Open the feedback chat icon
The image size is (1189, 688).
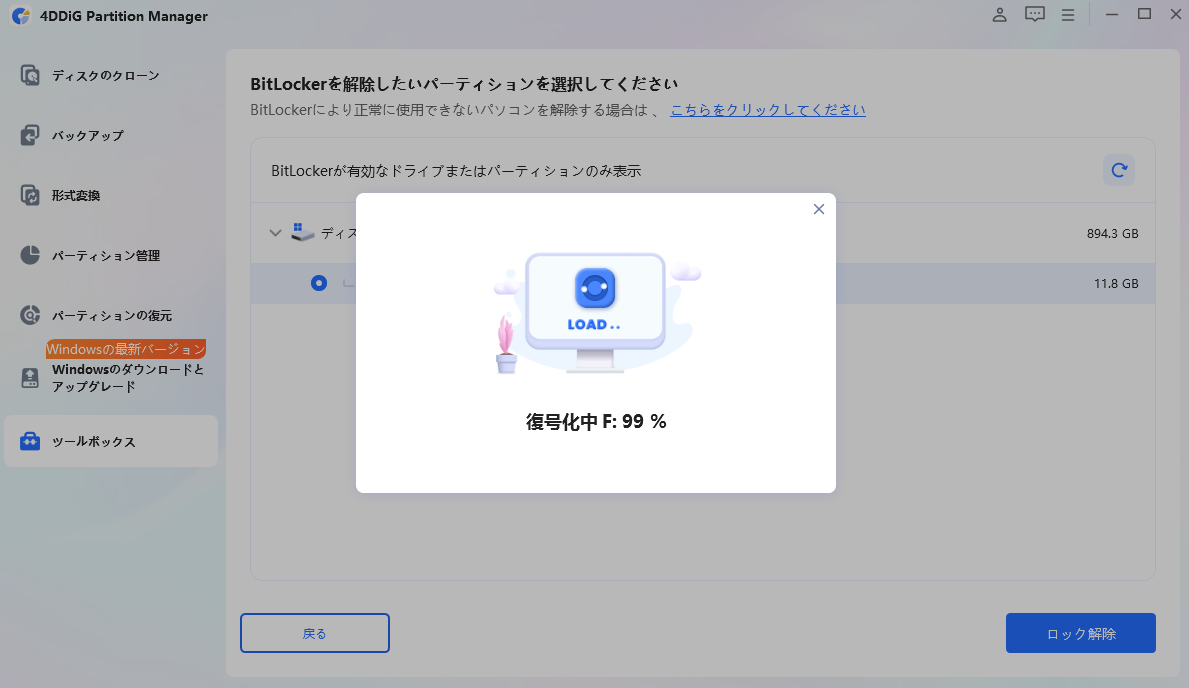1034,14
